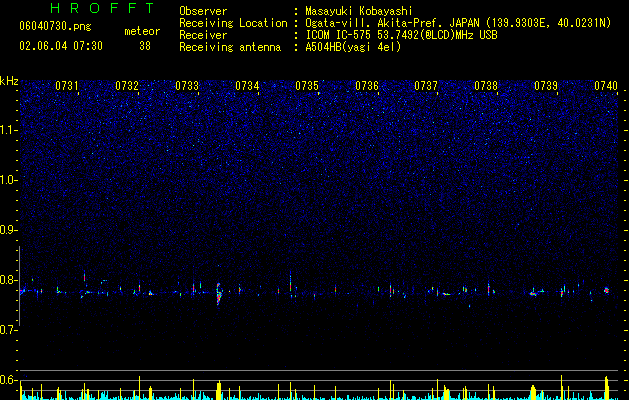Viewport: 629px width, 400px height.
Task: Click the 0739 time marker
Action: click(x=546, y=86)
